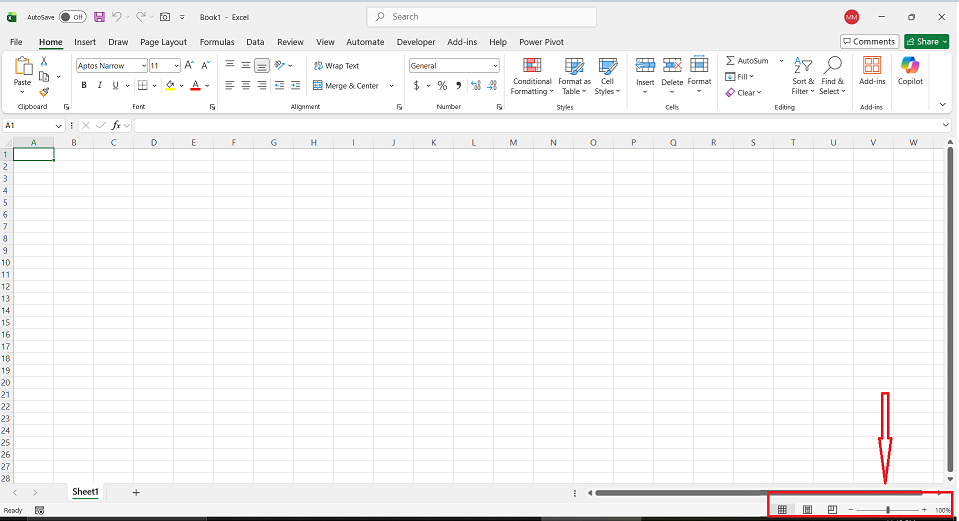Increase indent in Alignment group
This screenshot has height=521, width=959.
click(x=295, y=86)
